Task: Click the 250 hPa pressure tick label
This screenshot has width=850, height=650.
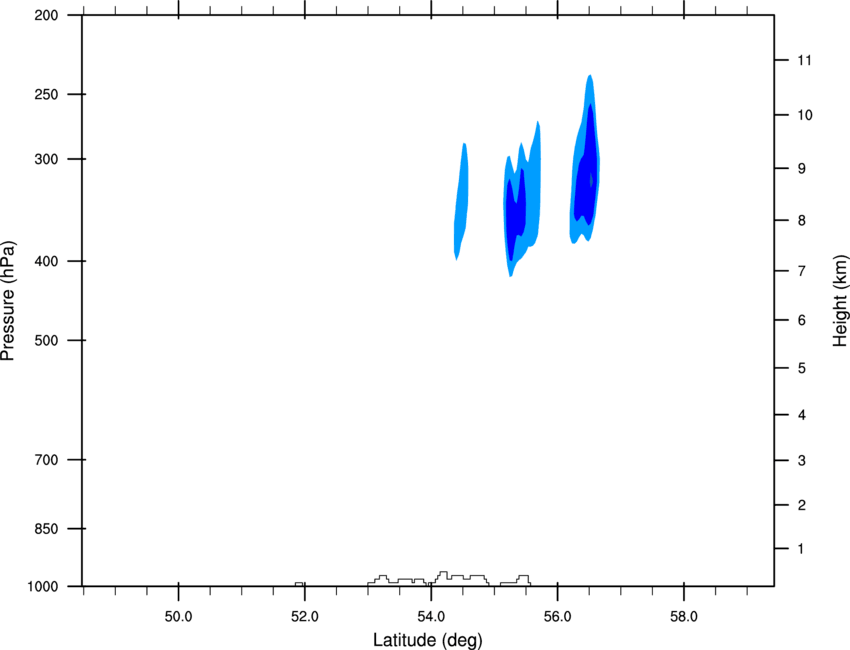Action: pyautogui.click(x=46, y=94)
